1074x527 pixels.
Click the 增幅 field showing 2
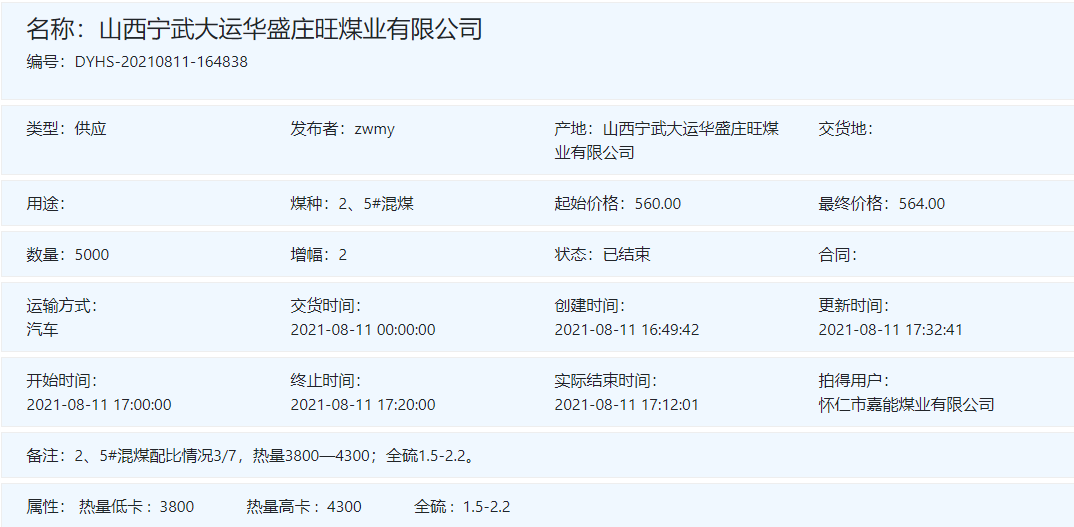point(342,255)
